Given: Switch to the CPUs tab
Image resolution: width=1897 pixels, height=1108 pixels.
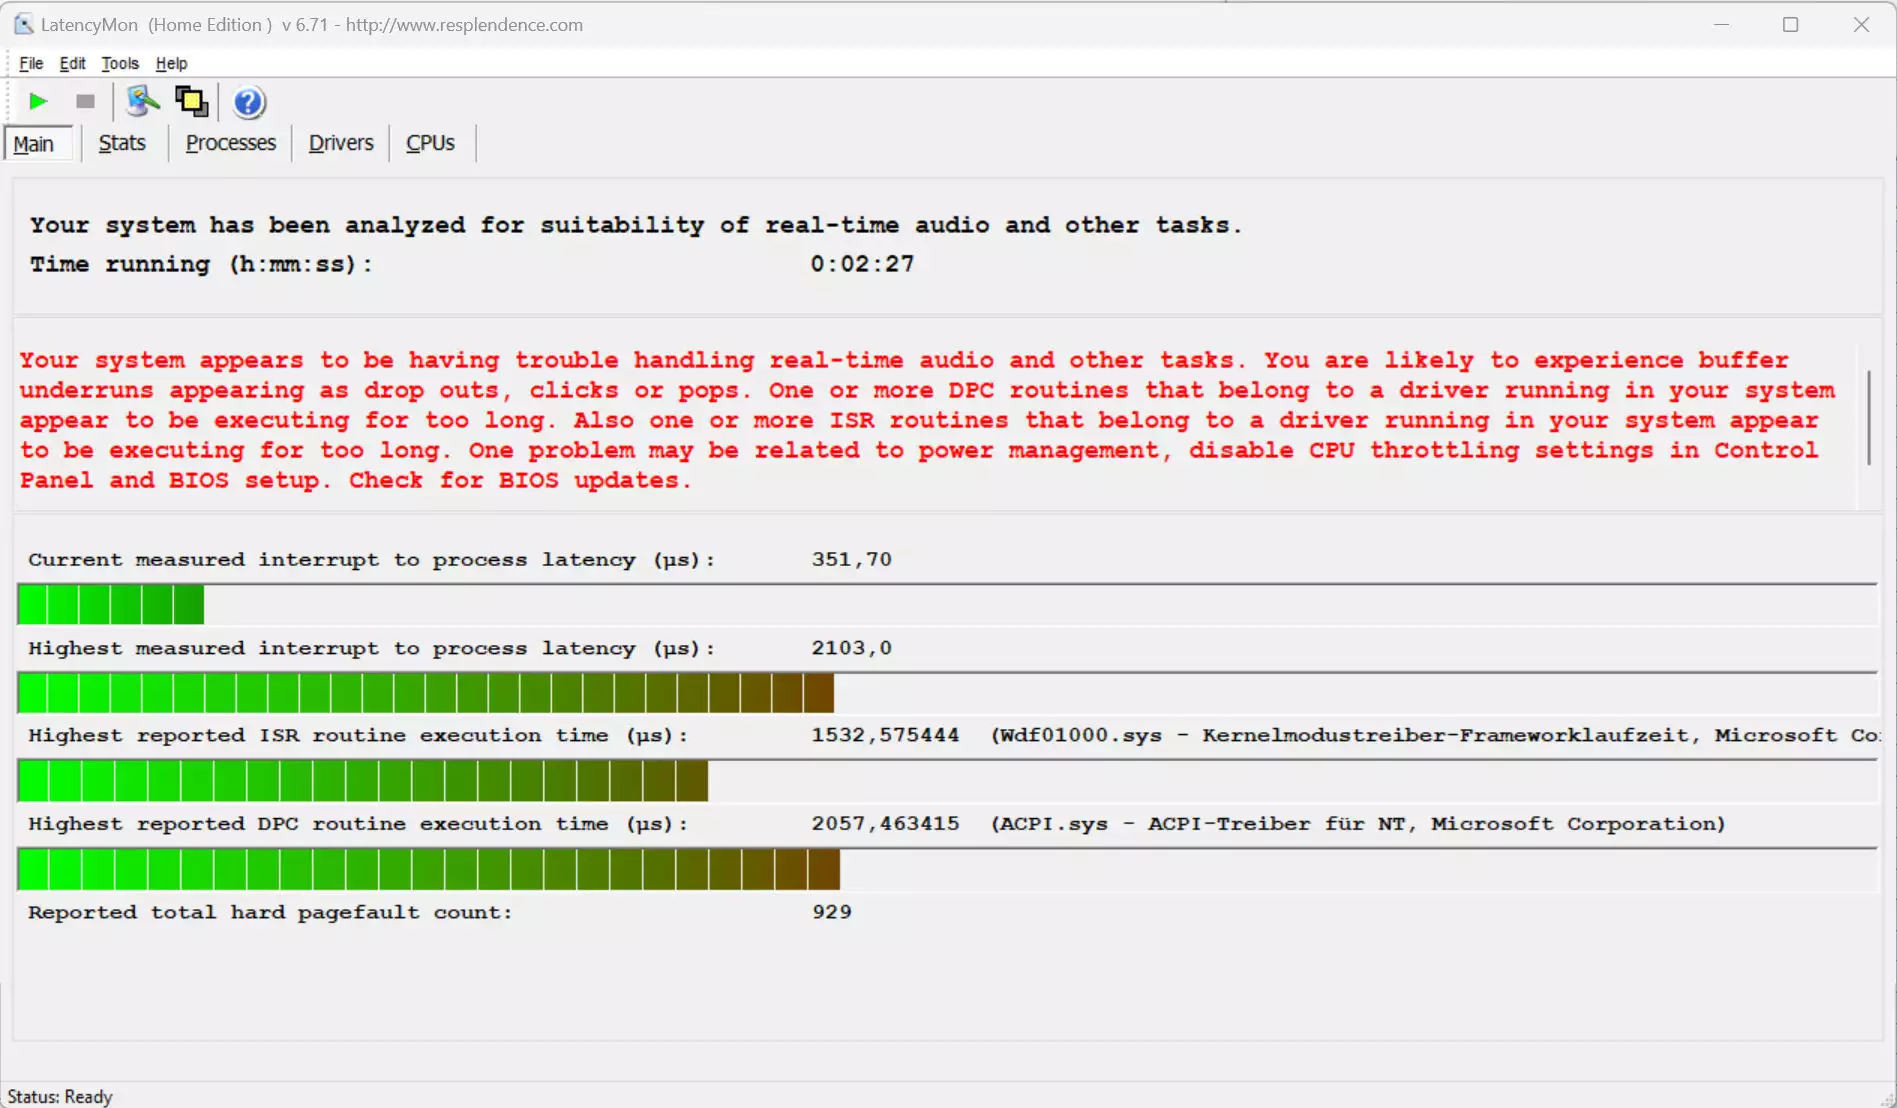Looking at the screenshot, I should pos(430,143).
